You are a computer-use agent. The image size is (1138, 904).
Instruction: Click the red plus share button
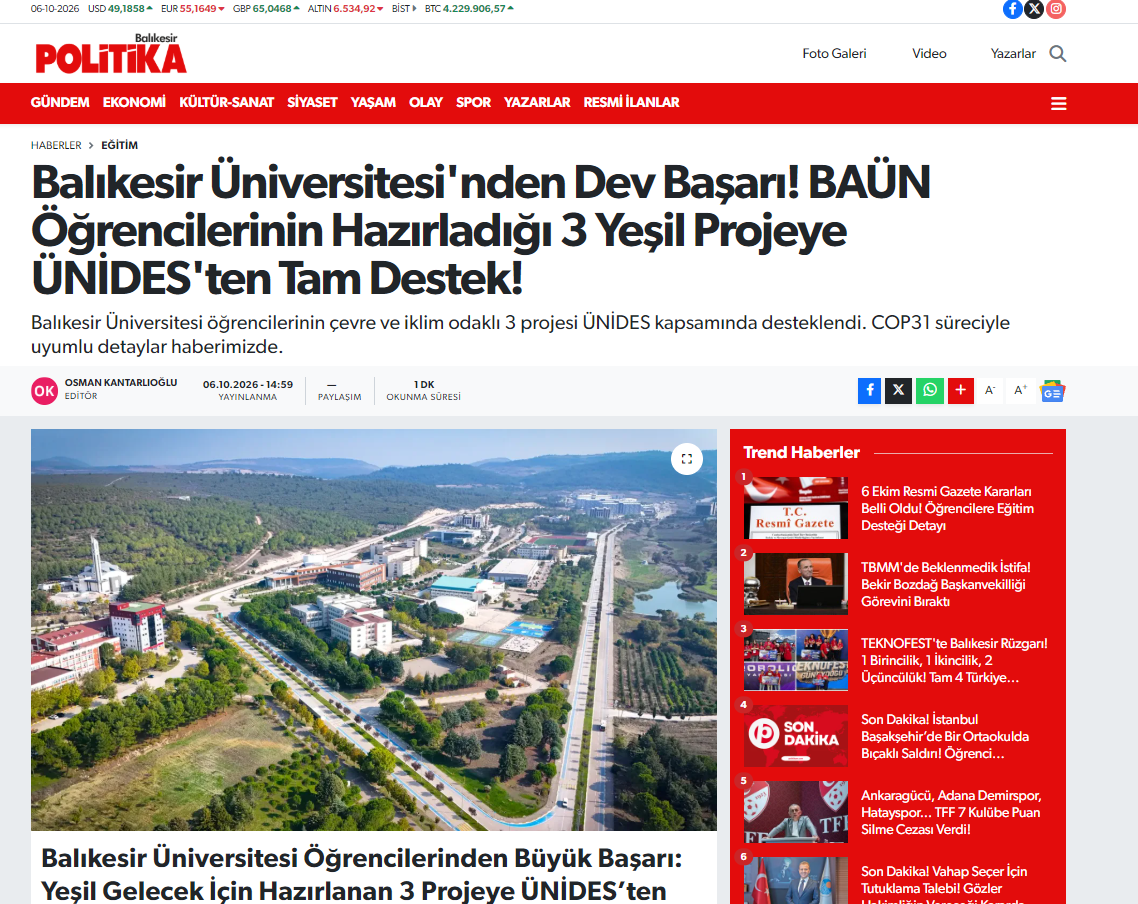(x=960, y=390)
